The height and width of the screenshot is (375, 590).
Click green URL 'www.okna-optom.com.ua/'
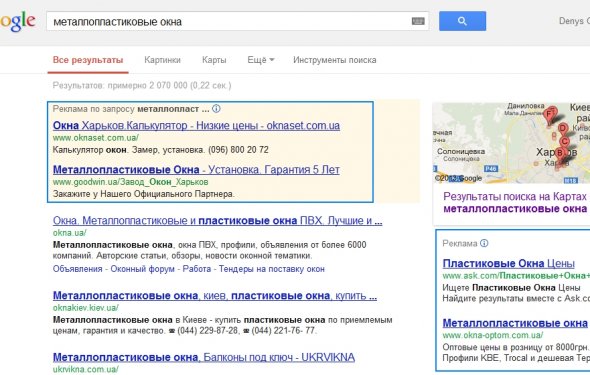point(493,335)
